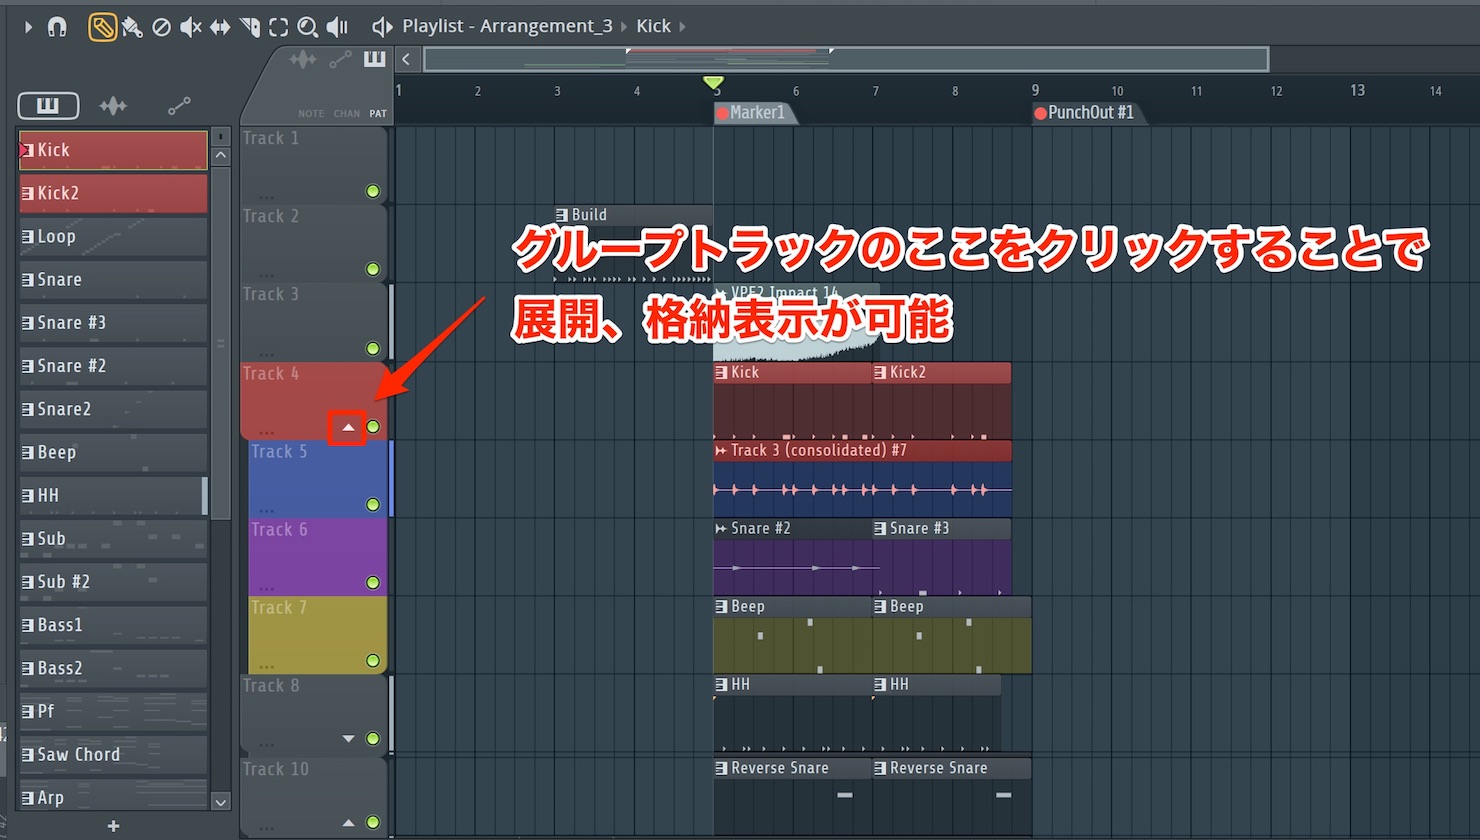Select the Slip tool
Image resolution: width=1480 pixels, height=840 pixels.
(x=220, y=27)
